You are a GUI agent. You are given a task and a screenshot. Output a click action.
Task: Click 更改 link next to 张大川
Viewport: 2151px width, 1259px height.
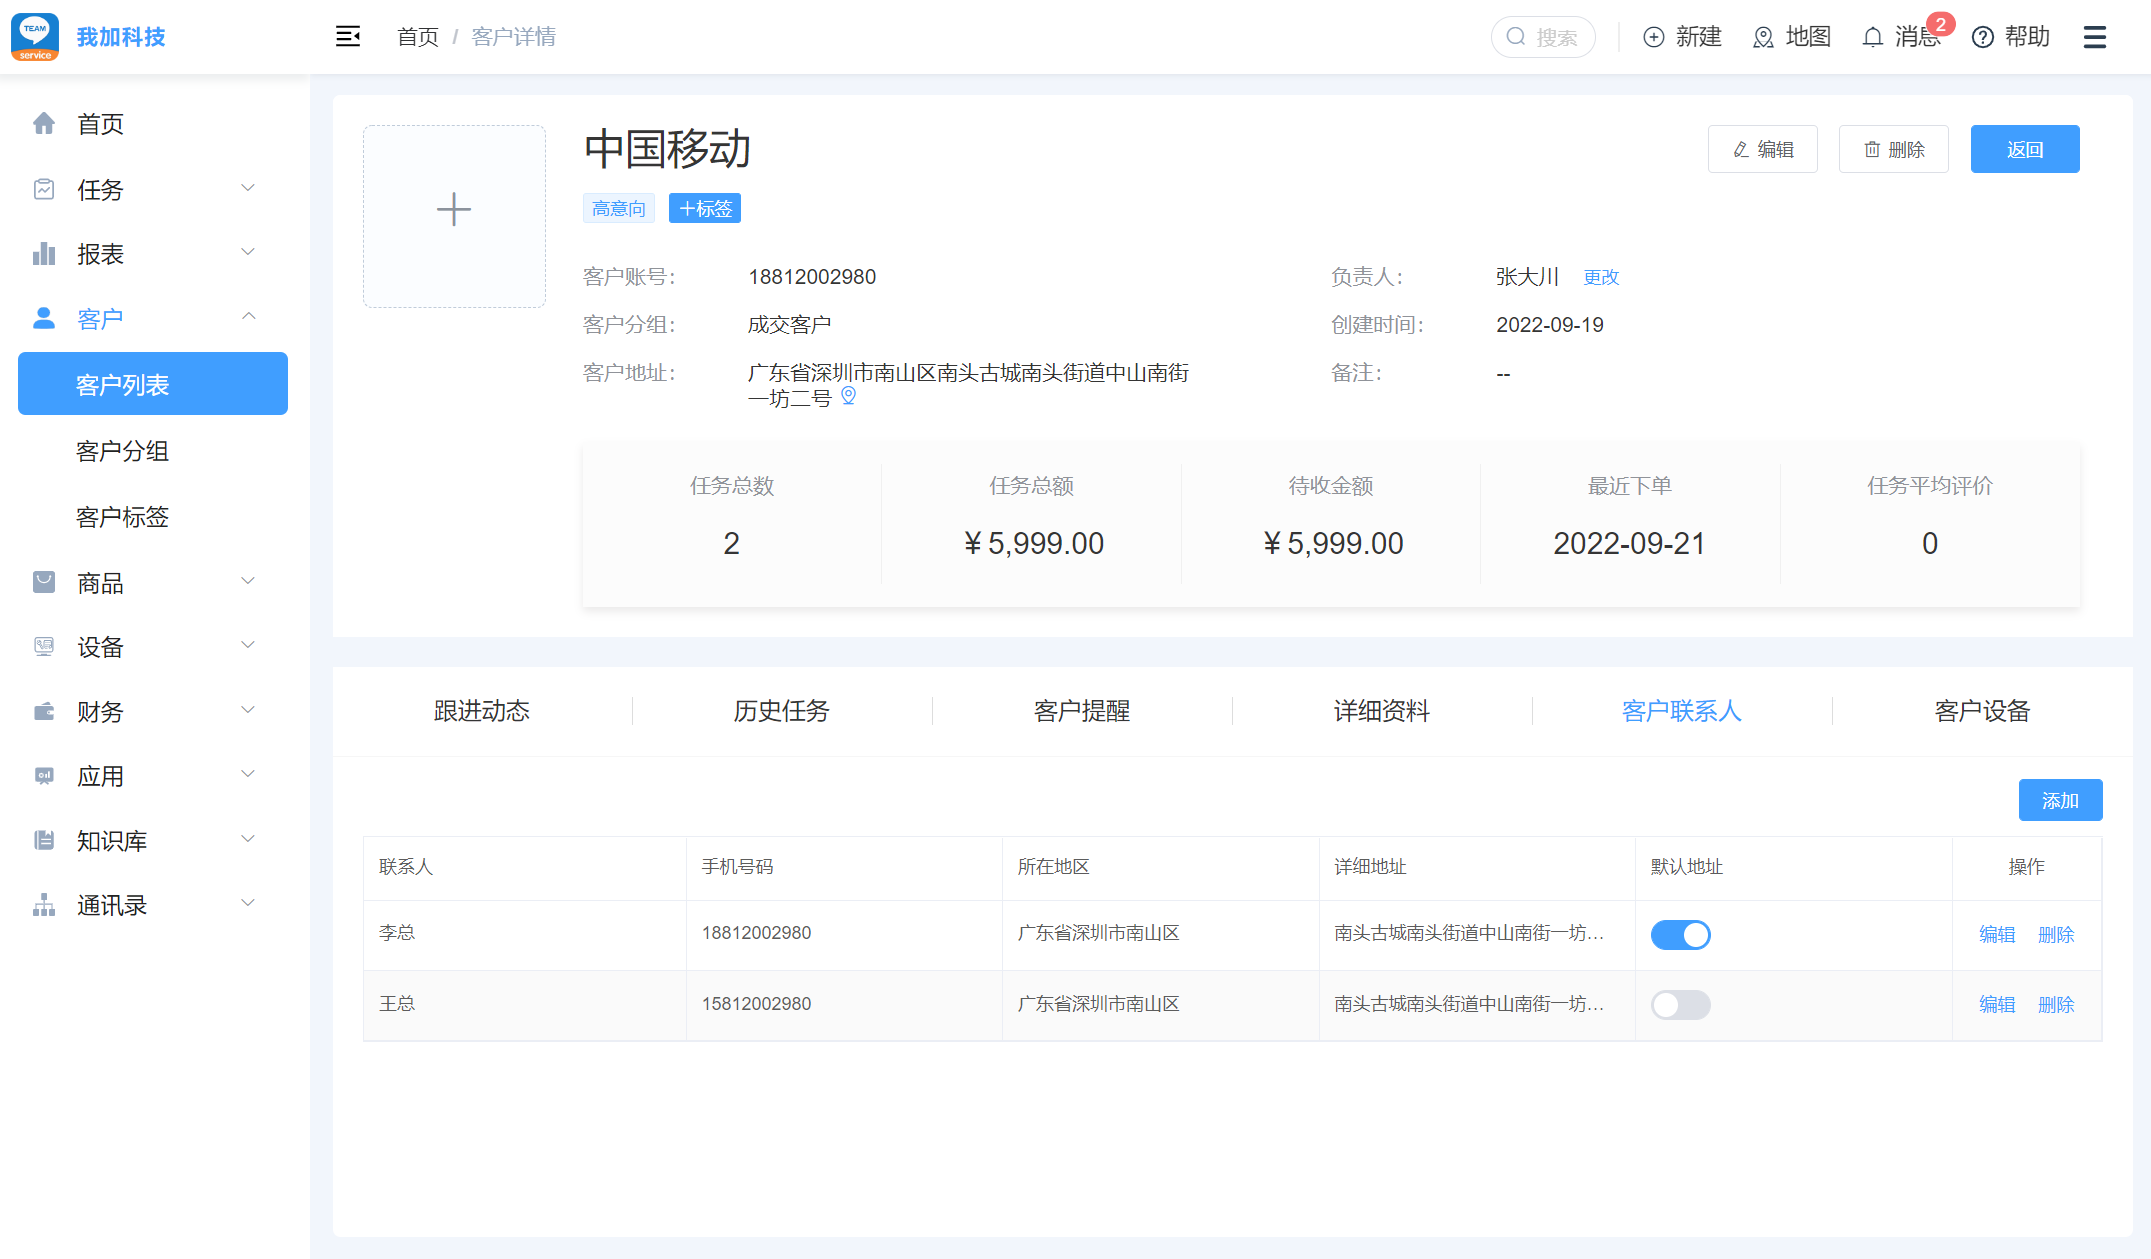click(x=1600, y=277)
